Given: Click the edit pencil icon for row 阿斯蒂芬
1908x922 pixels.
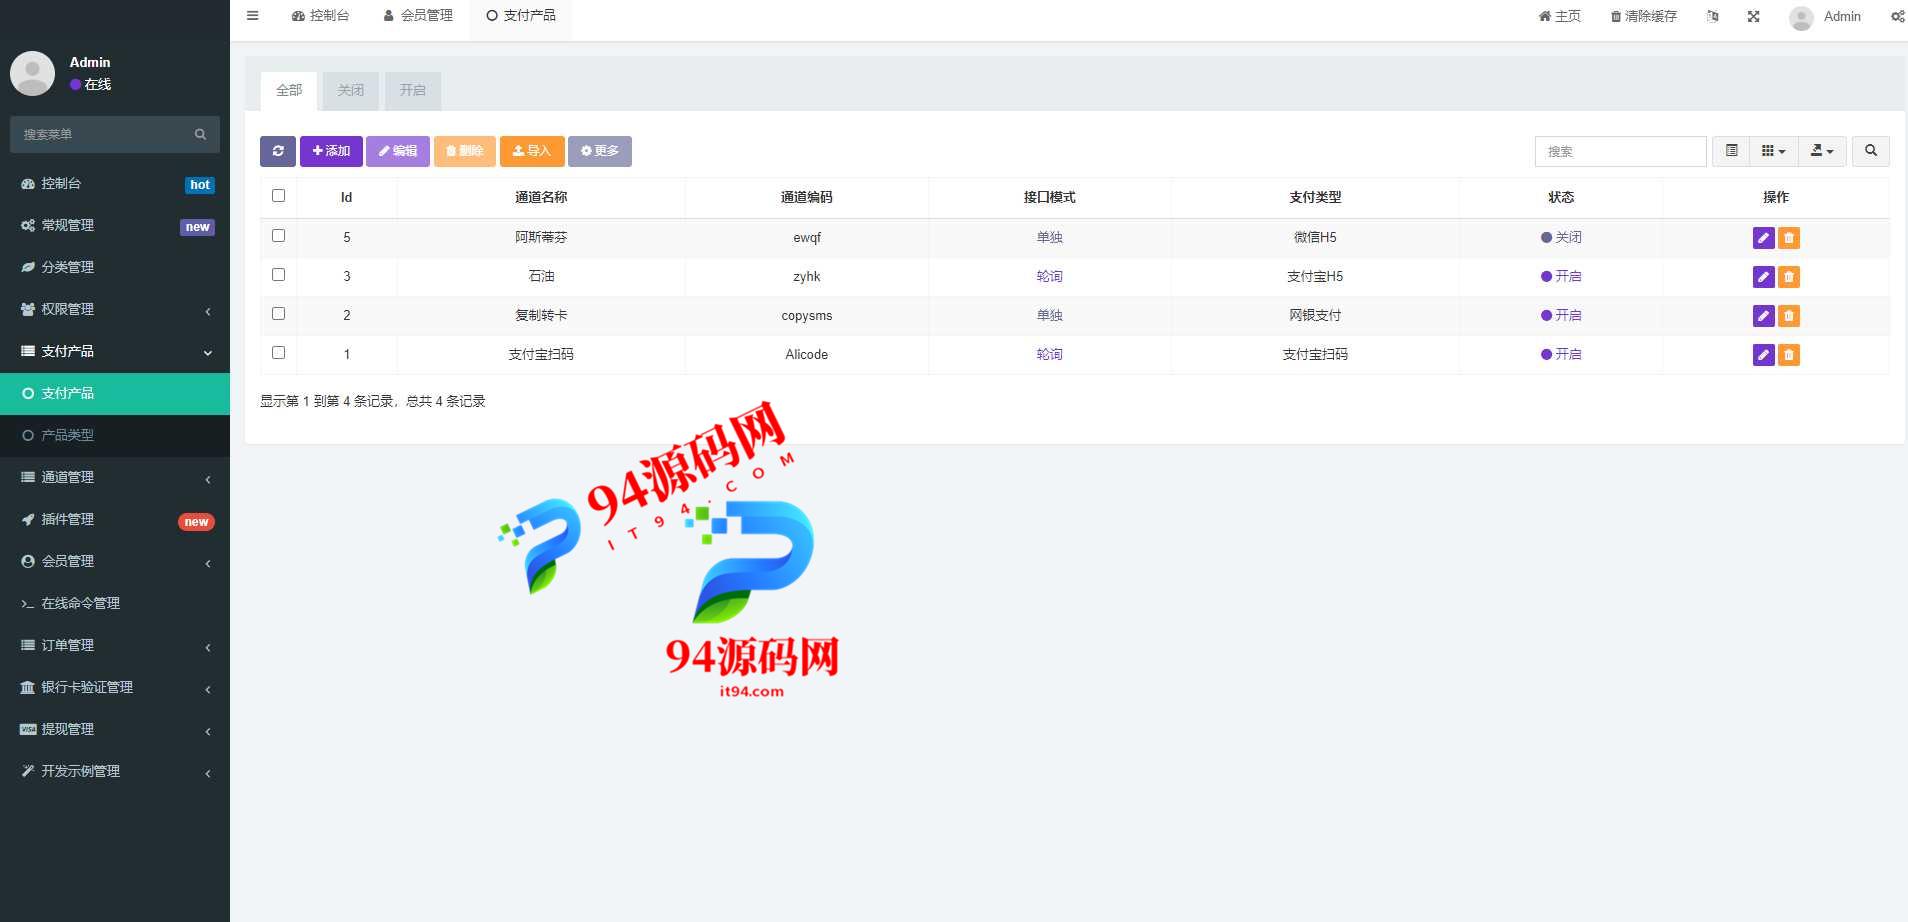Looking at the screenshot, I should pyautogui.click(x=1763, y=238).
